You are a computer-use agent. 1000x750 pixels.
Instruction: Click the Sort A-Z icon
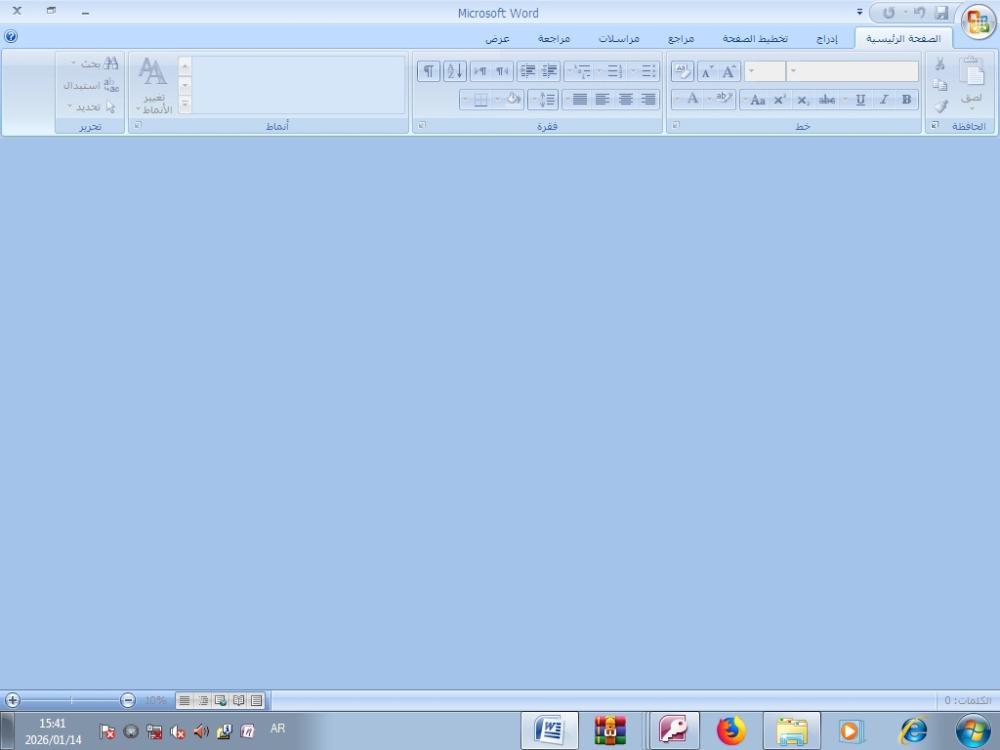[x=455, y=71]
